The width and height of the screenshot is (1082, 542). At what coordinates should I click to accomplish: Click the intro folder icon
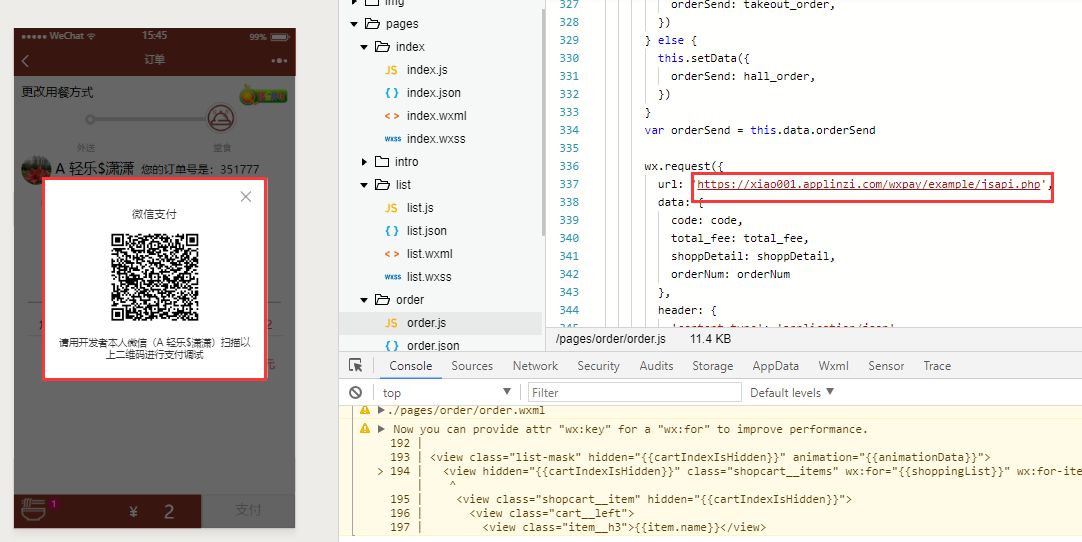(x=382, y=162)
